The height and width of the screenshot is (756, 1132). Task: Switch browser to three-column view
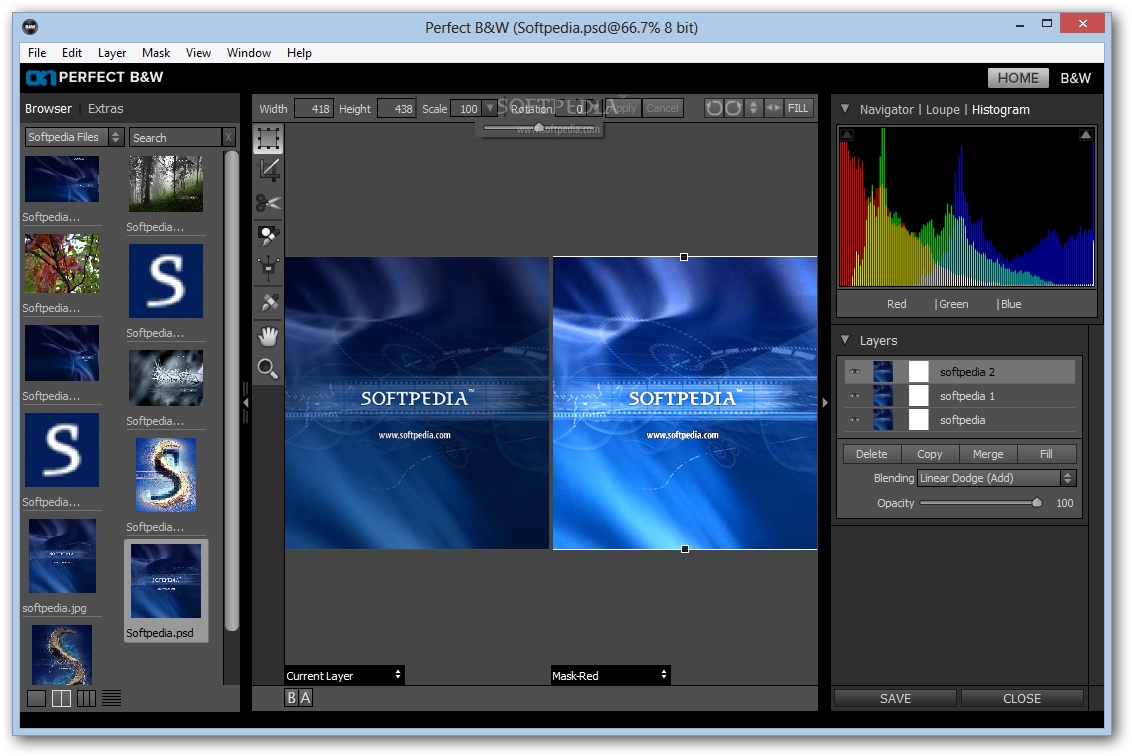point(87,698)
